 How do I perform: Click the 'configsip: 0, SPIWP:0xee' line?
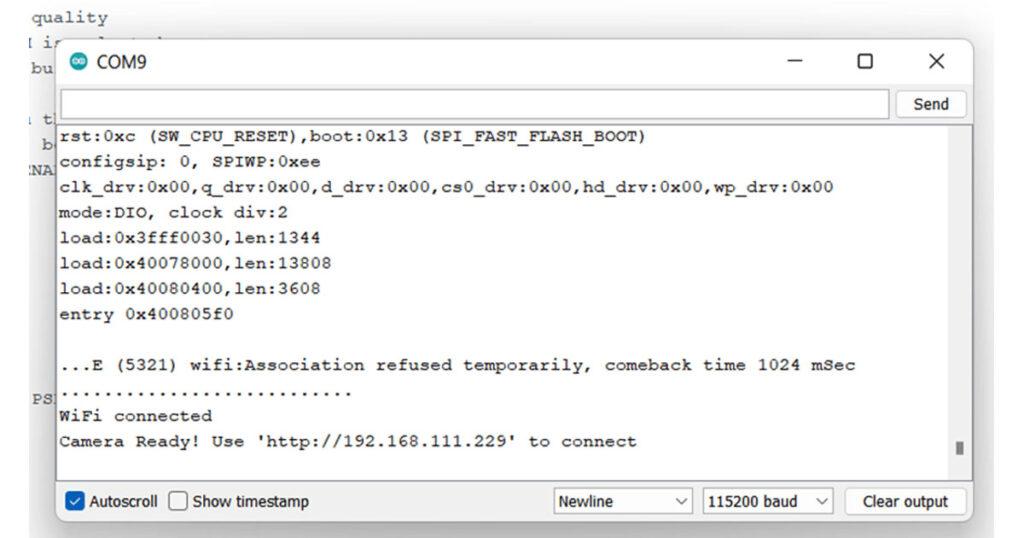coord(190,162)
